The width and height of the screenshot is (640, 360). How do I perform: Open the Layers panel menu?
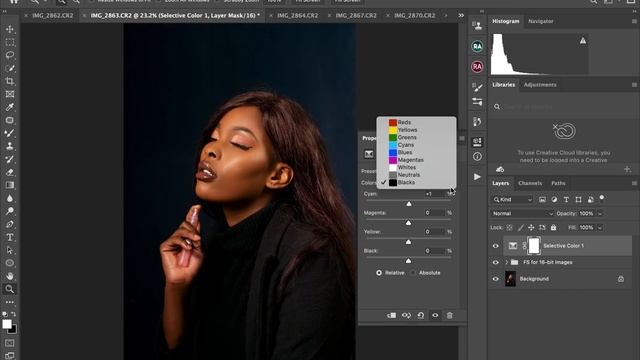[x=634, y=183]
